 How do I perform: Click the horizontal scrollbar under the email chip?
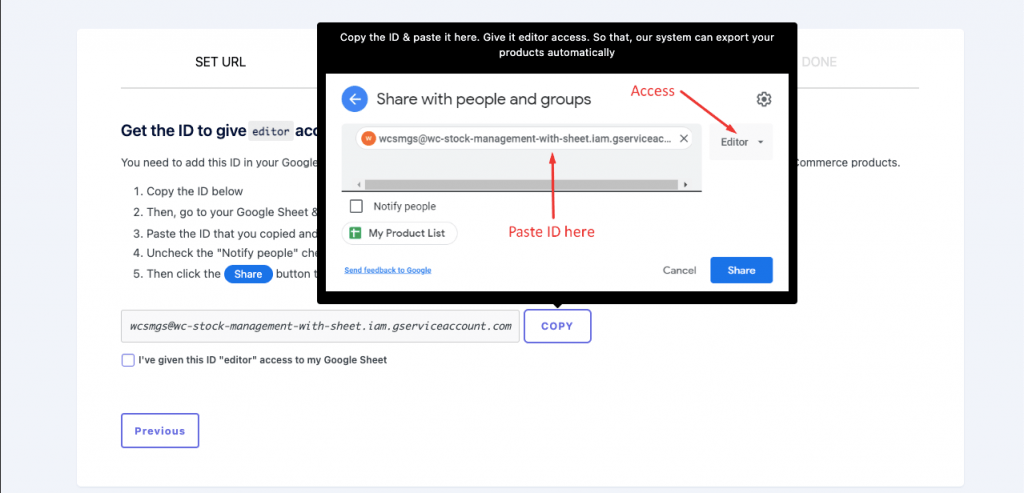pyautogui.click(x=522, y=185)
